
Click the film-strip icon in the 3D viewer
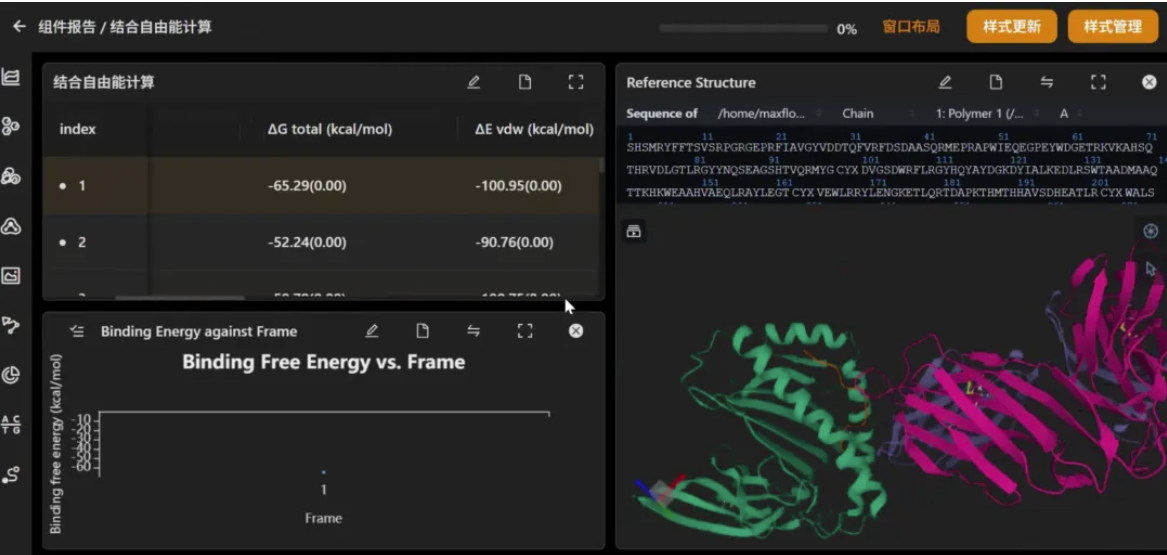point(633,231)
